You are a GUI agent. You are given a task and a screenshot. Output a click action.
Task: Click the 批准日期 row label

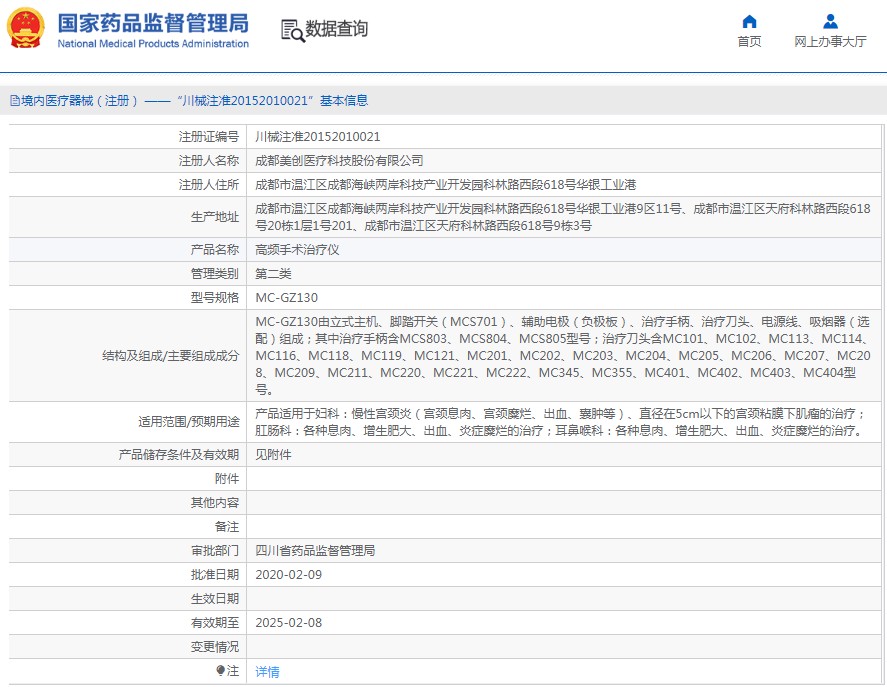pyautogui.click(x=215, y=574)
